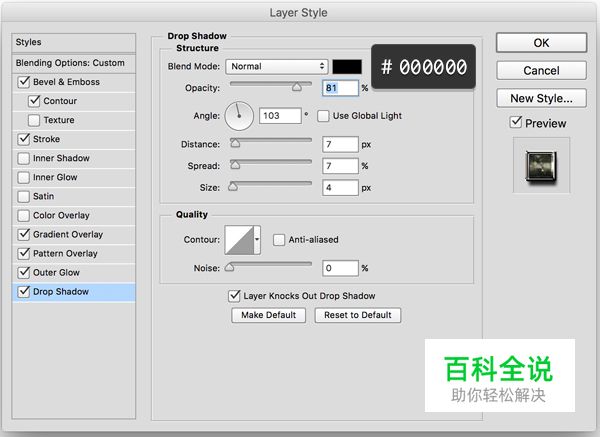Image resolution: width=600 pixels, height=437 pixels.
Task: Enable the Satin checkbox
Action: tap(24, 196)
